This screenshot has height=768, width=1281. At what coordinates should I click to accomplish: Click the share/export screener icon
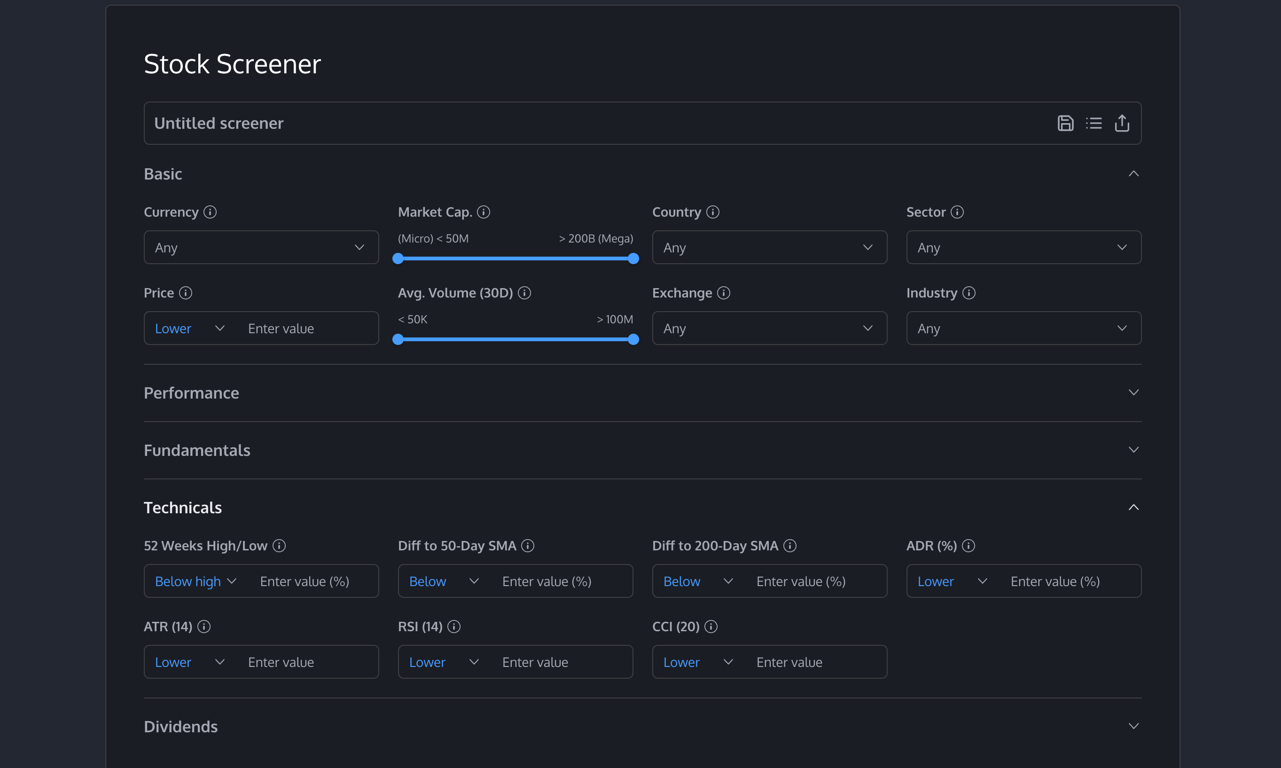click(x=1122, y=123)
